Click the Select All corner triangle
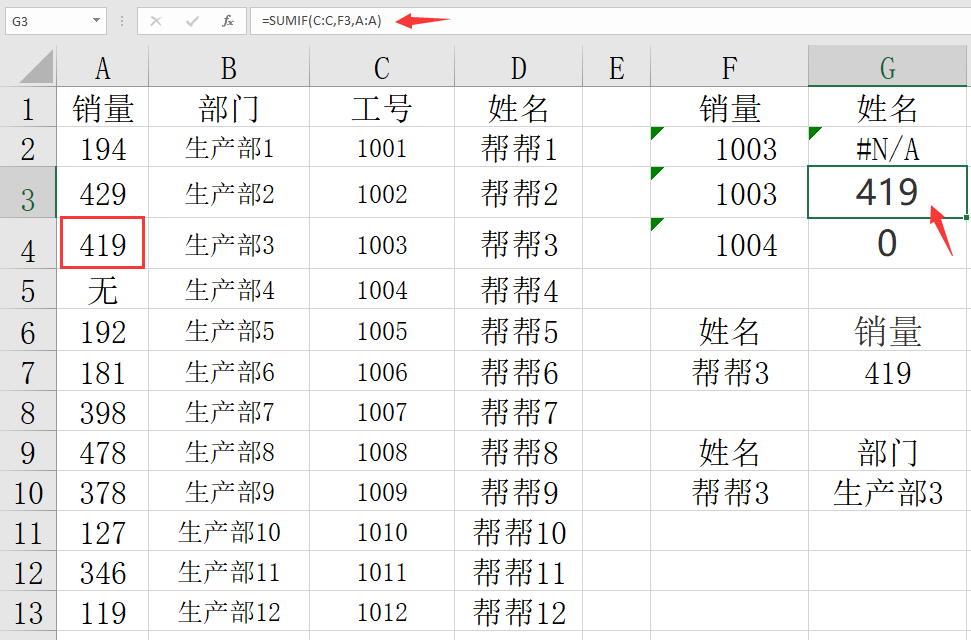The image size is (971, 640). point(35,67)
